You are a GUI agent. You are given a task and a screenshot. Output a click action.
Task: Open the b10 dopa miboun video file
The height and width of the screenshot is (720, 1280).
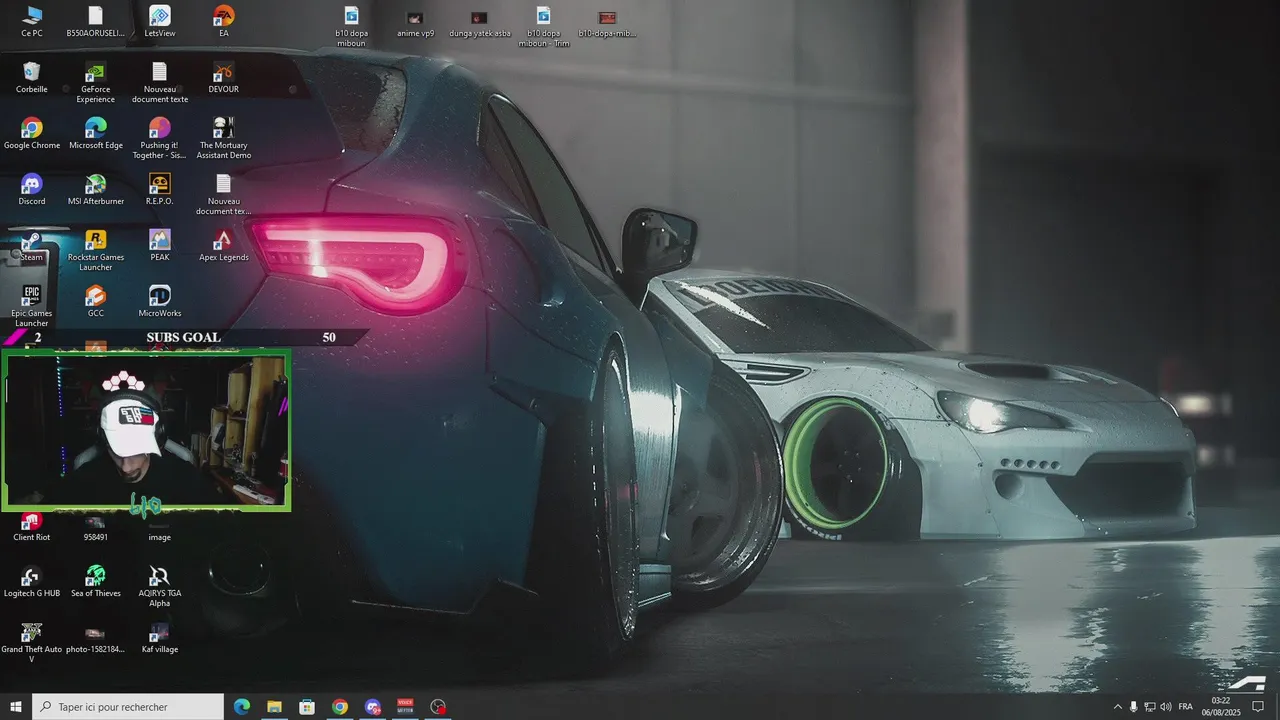(x=351, y=26)
